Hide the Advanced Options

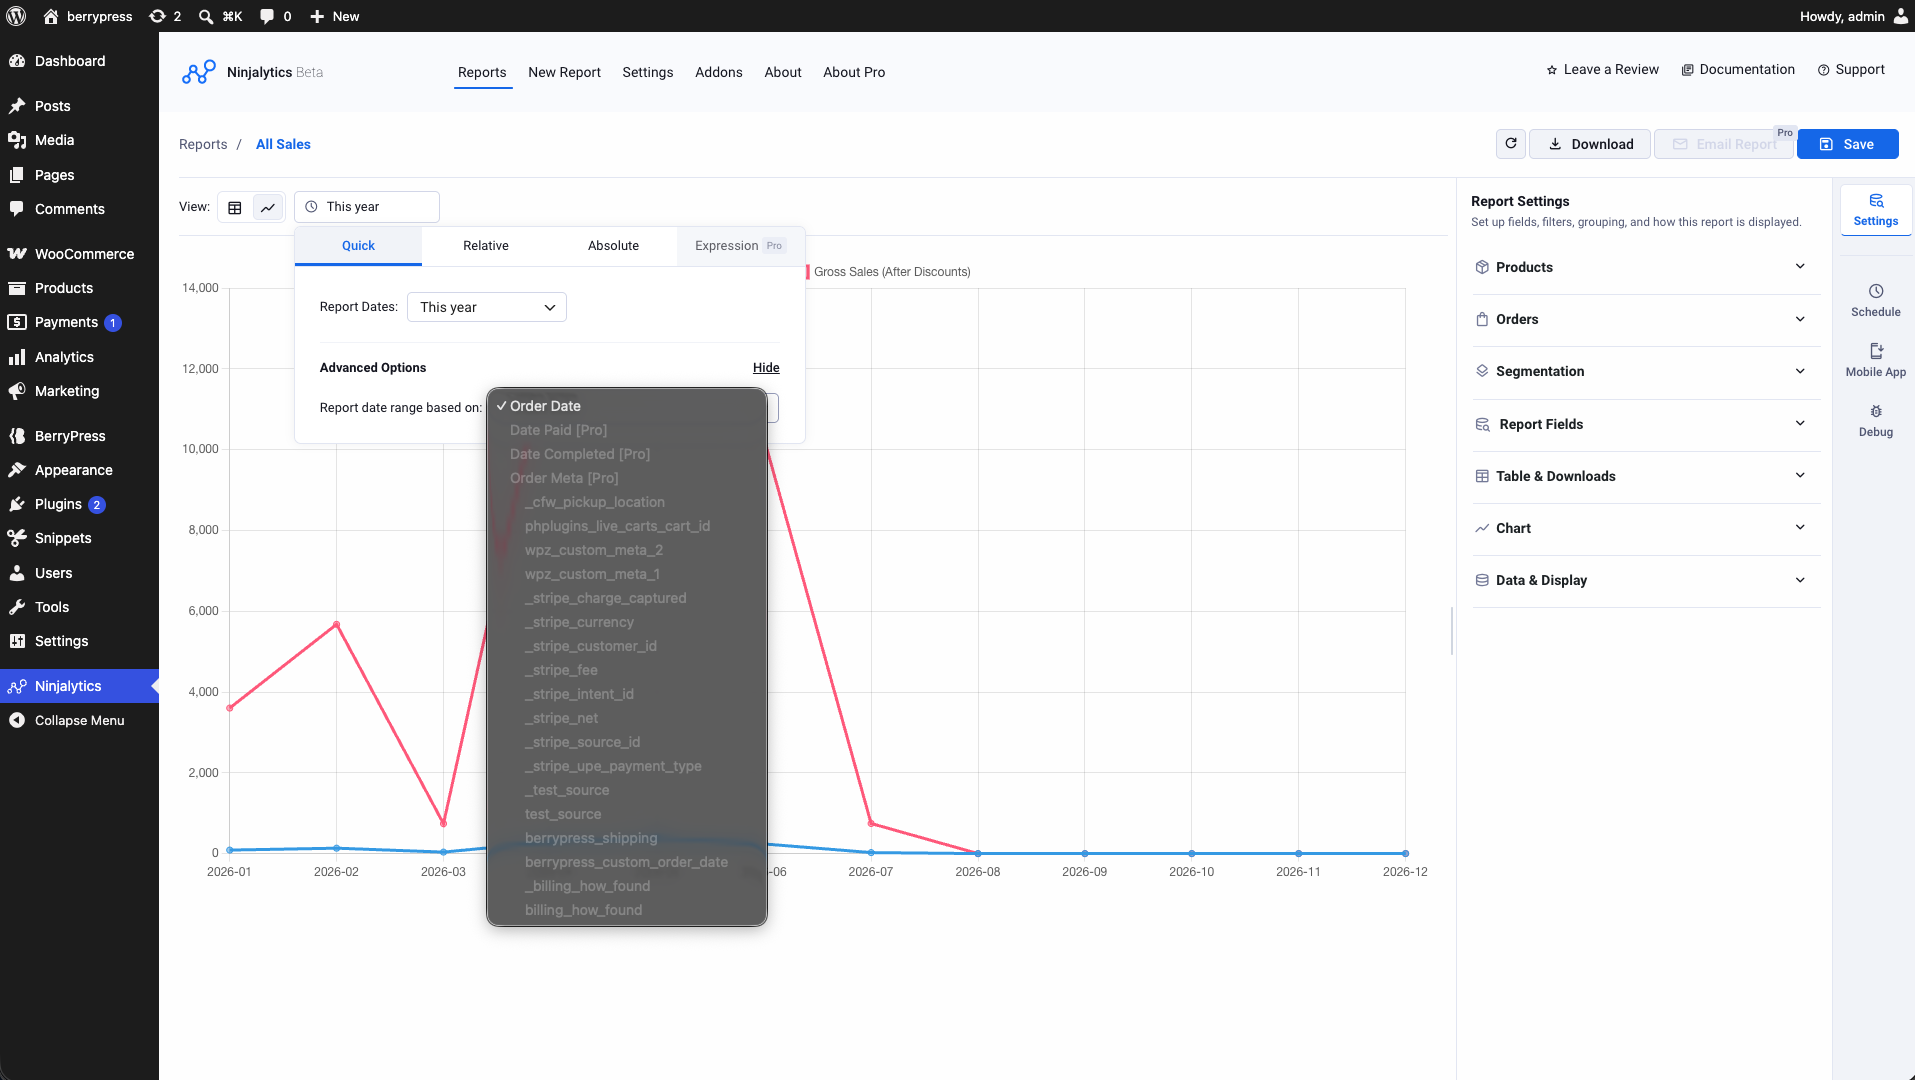(x=766, y=368)
